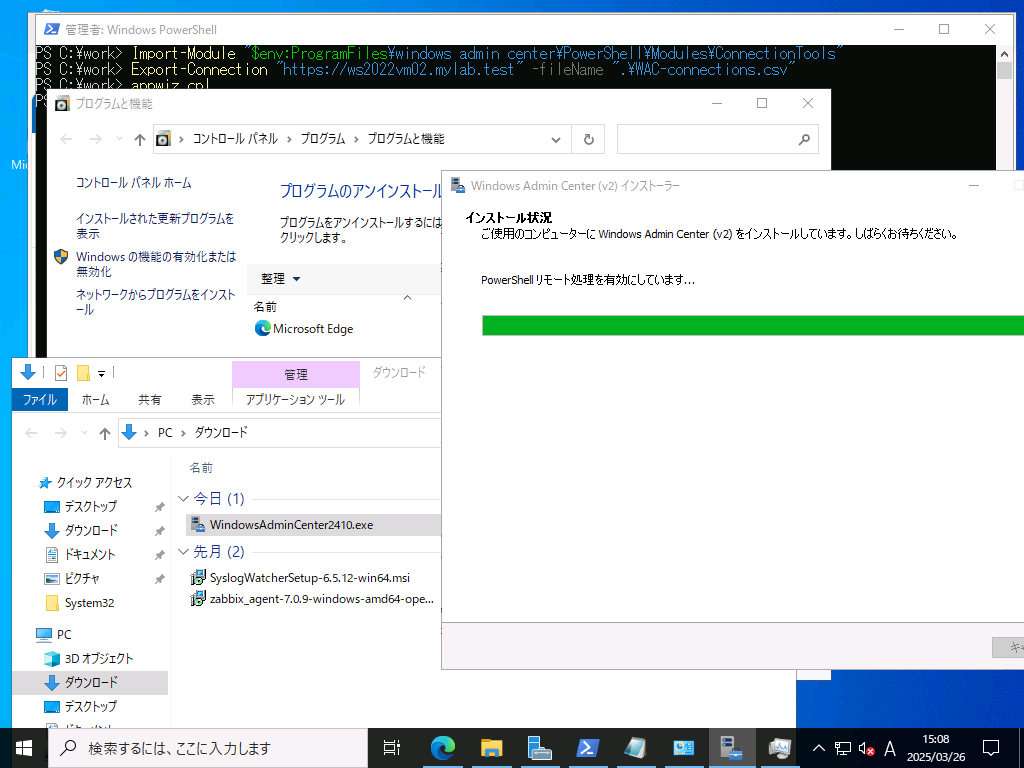This screenshot has width=1024, height=768.
Task: Open the Windows Start menu
Action: 24,748
